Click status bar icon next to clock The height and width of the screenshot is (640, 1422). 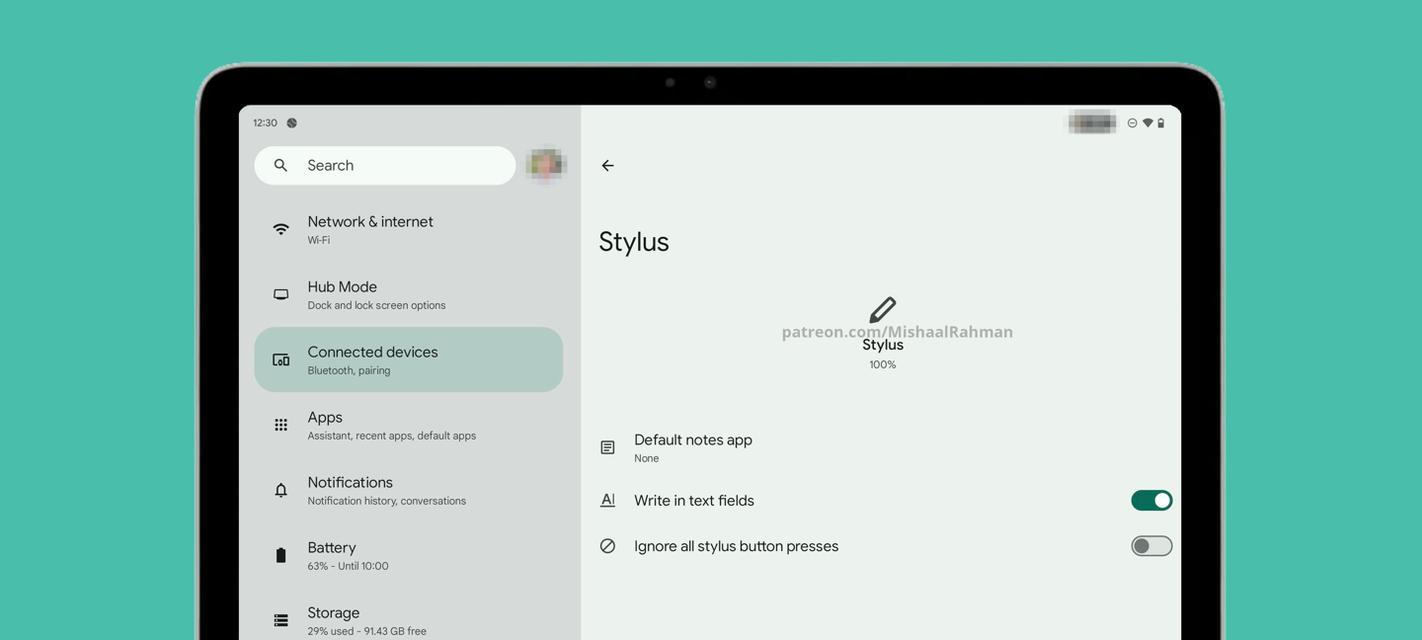pyautogui.click(x=292, y=123)
